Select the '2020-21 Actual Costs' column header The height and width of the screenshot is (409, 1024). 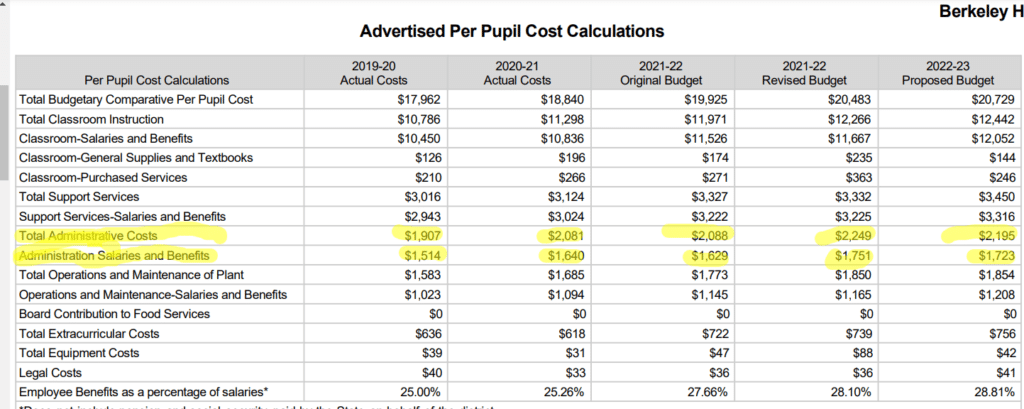(518, 72)
